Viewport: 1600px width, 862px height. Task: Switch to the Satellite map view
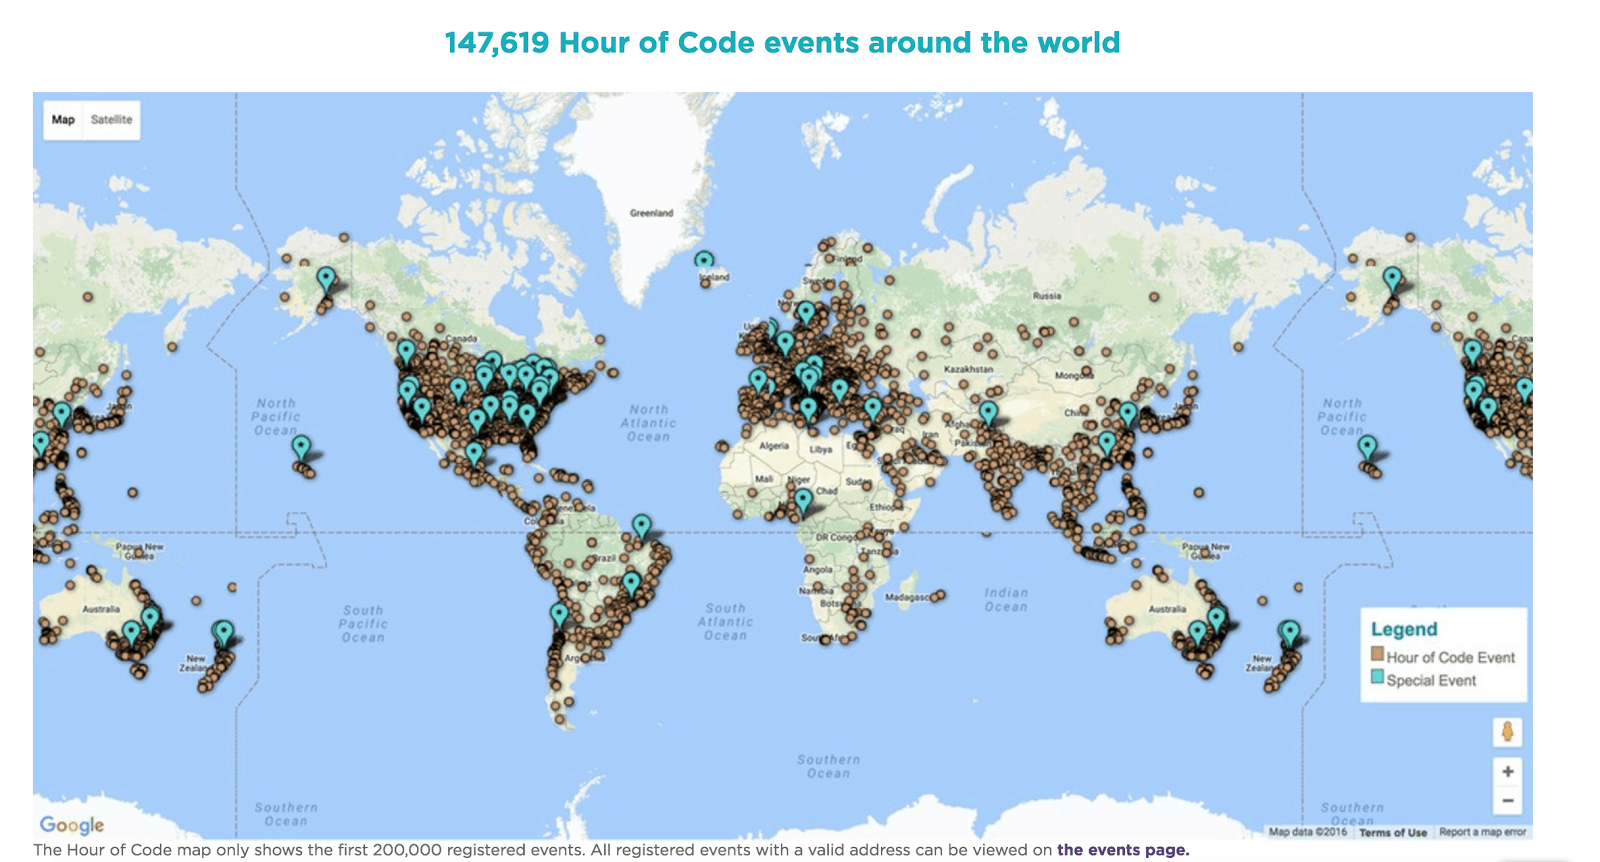tap(111, 120)
